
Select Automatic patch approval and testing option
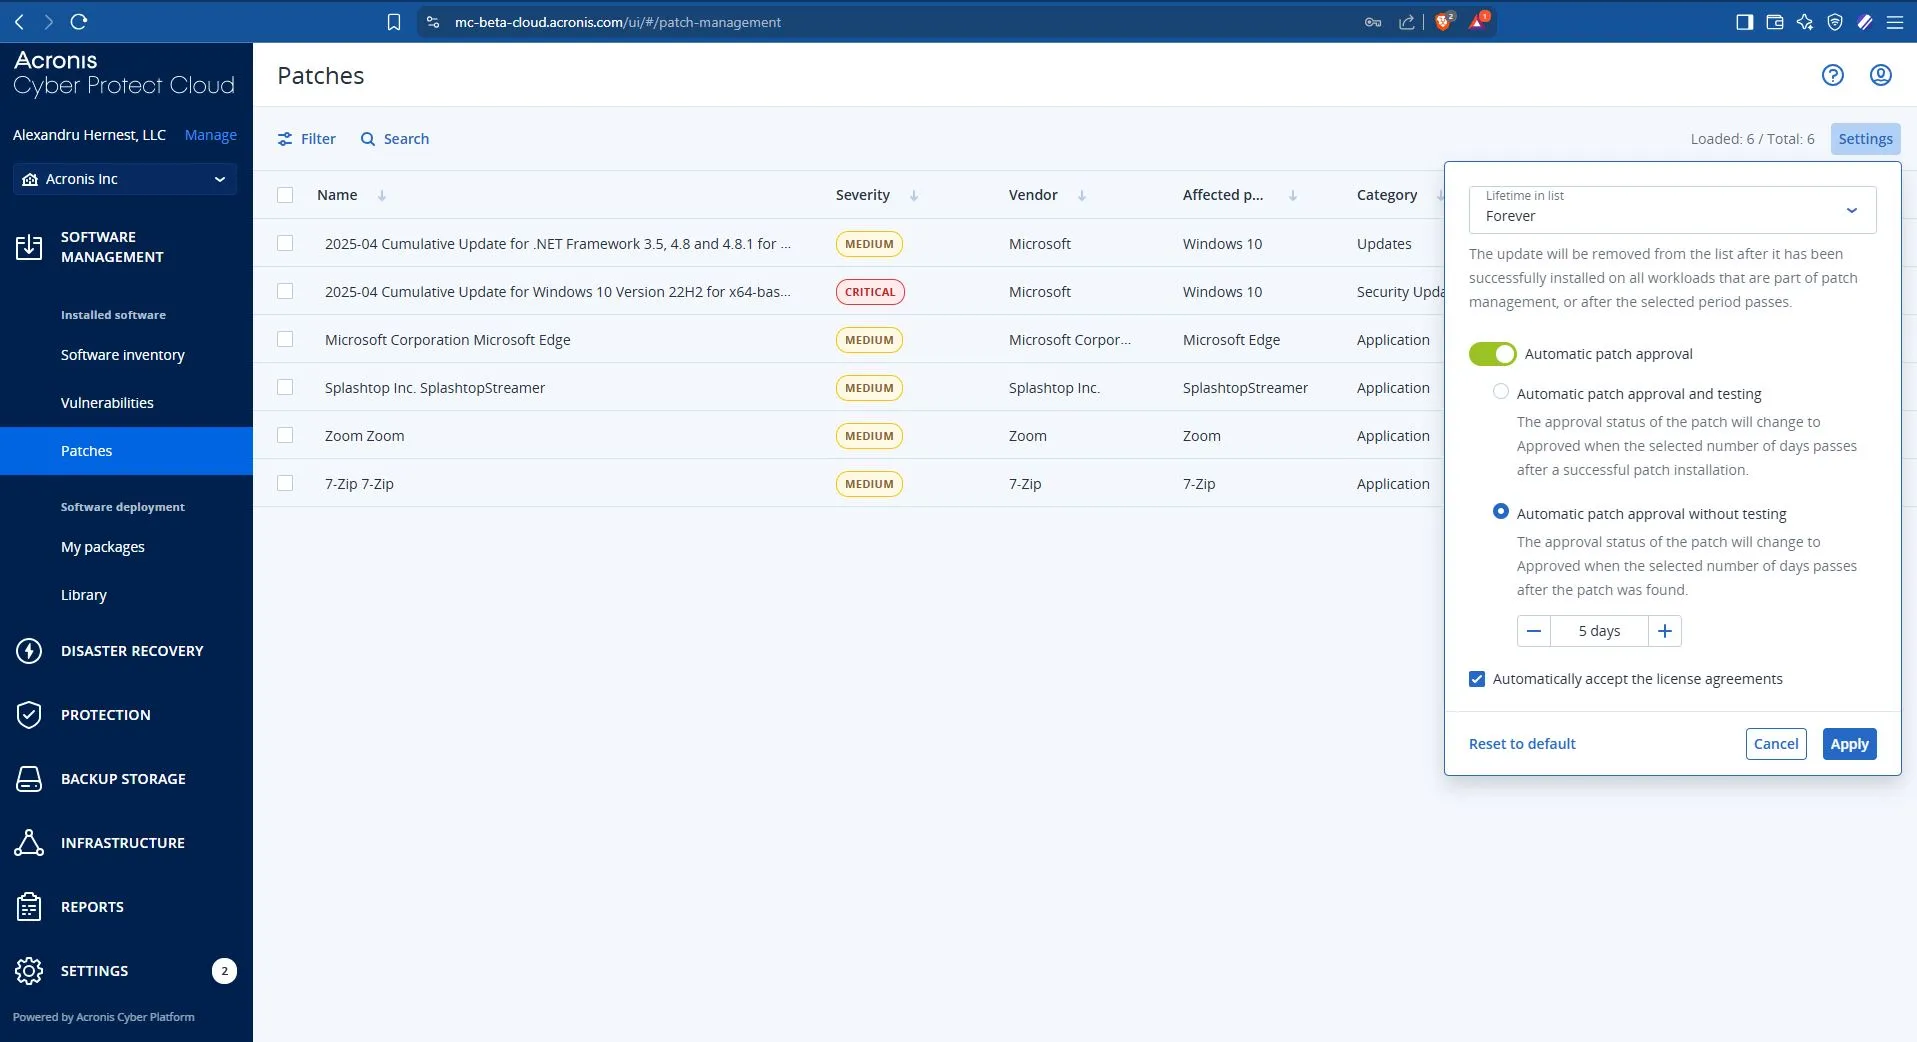tap(1500, 392)
